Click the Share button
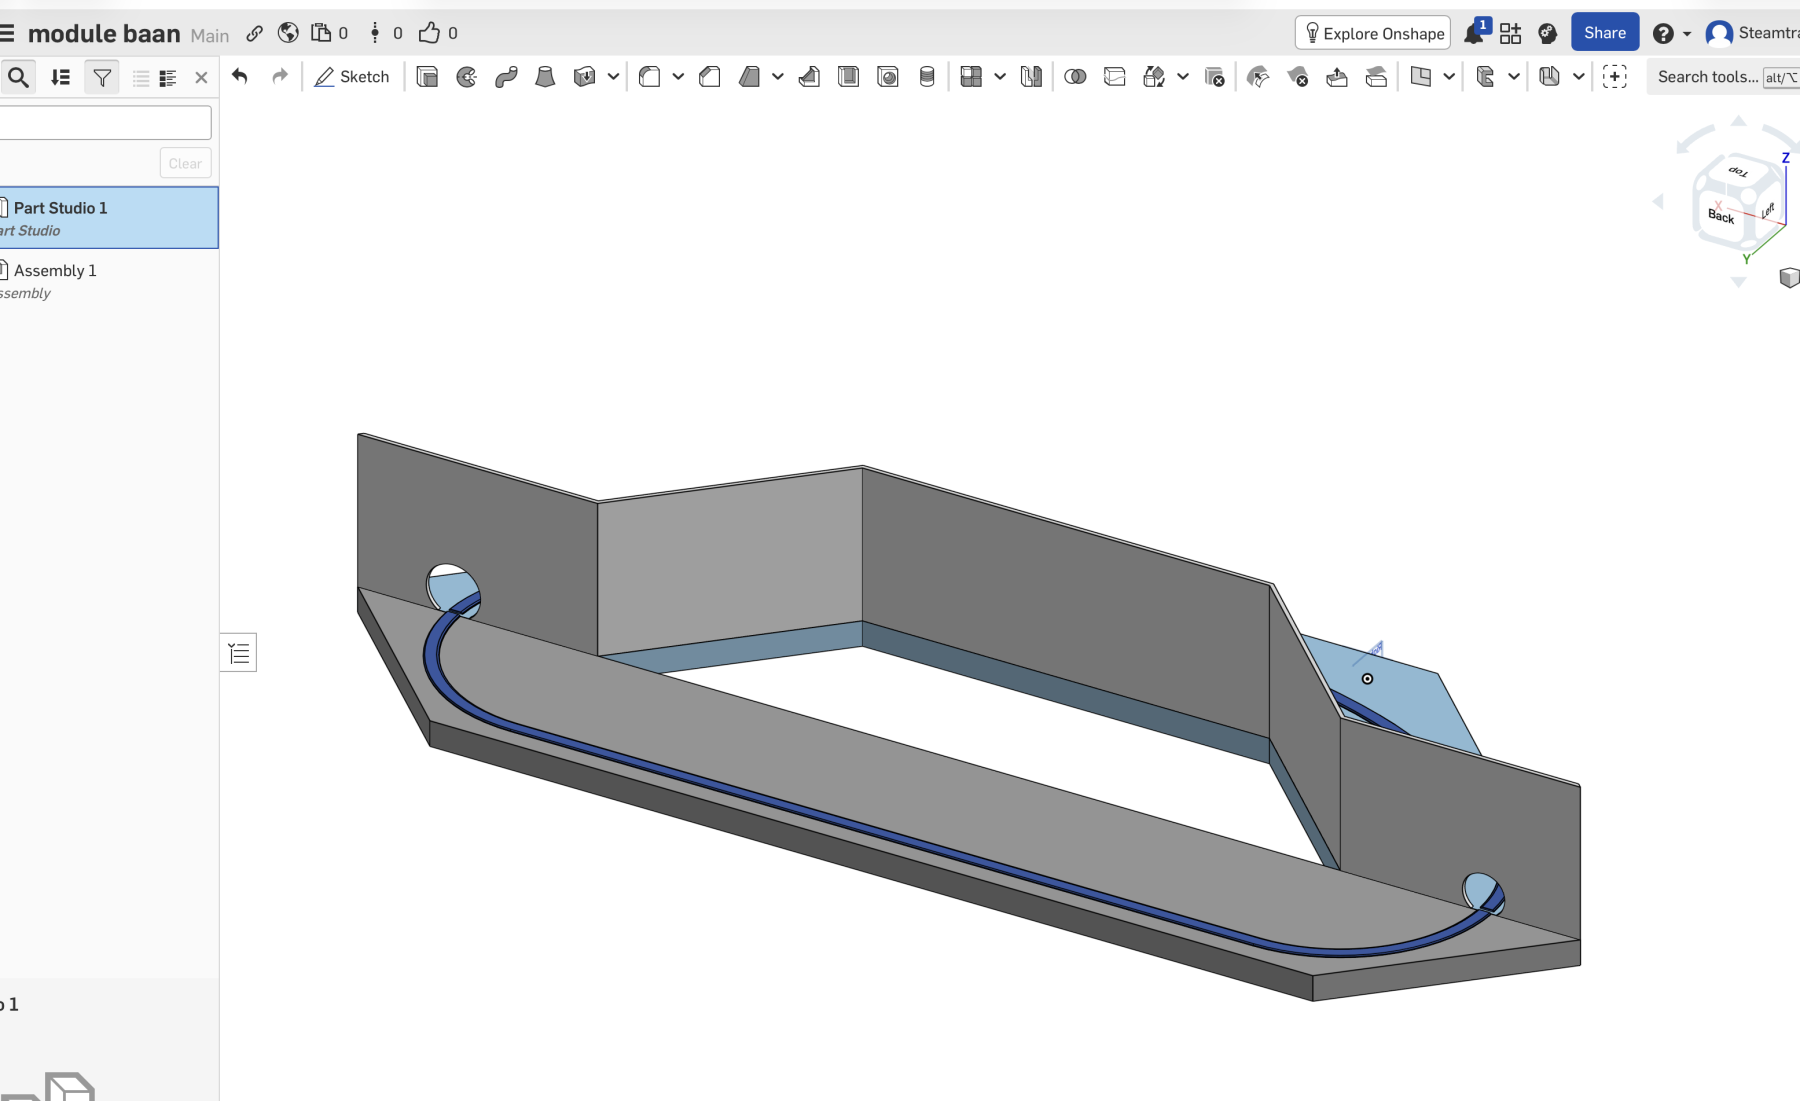Screen dimensions: 1800x1101 coord(1604,33)
